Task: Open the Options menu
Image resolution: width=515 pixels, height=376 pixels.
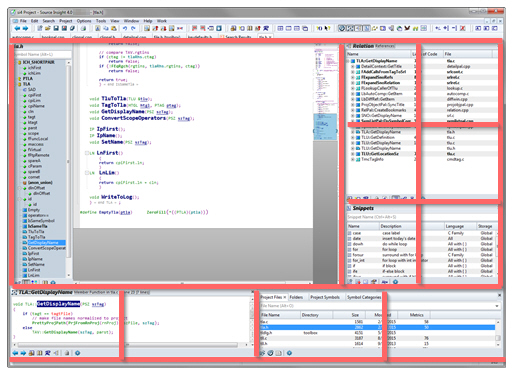Action: [84, 21]
